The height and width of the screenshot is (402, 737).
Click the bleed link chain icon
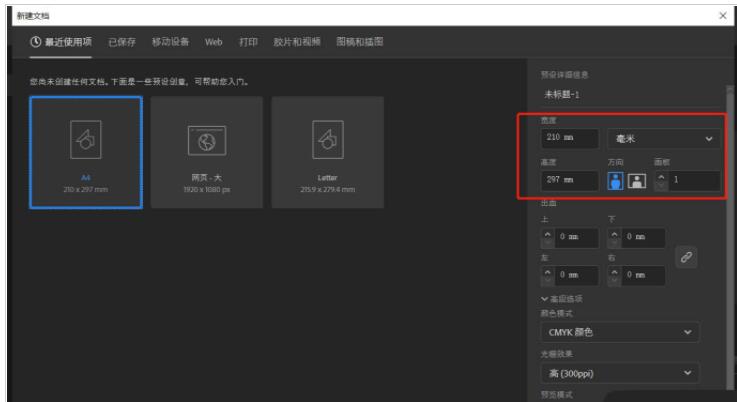point(688,255)
